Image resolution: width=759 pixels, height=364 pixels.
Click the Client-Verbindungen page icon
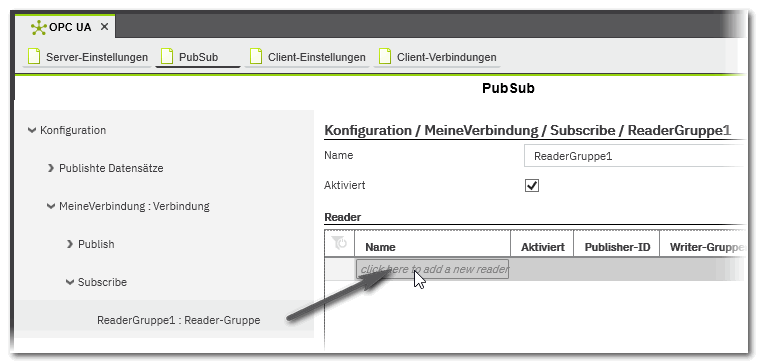click(x=385, y=57)
